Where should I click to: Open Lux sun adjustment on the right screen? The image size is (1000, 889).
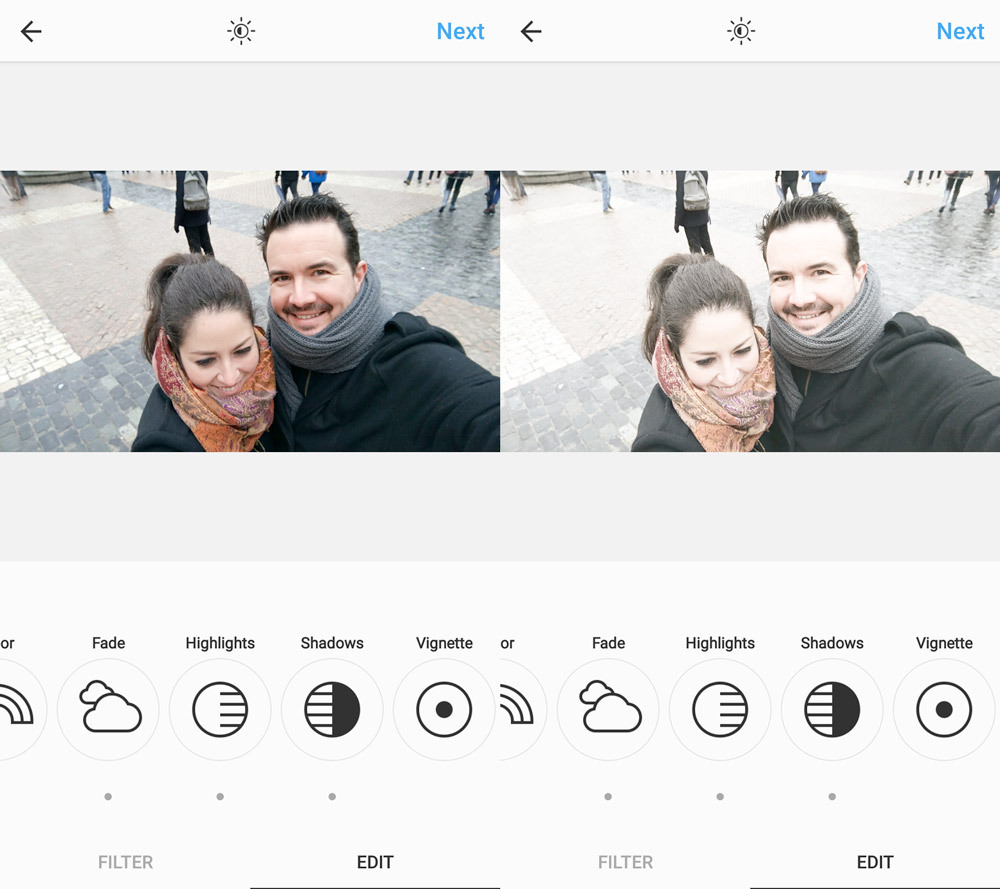741,32
